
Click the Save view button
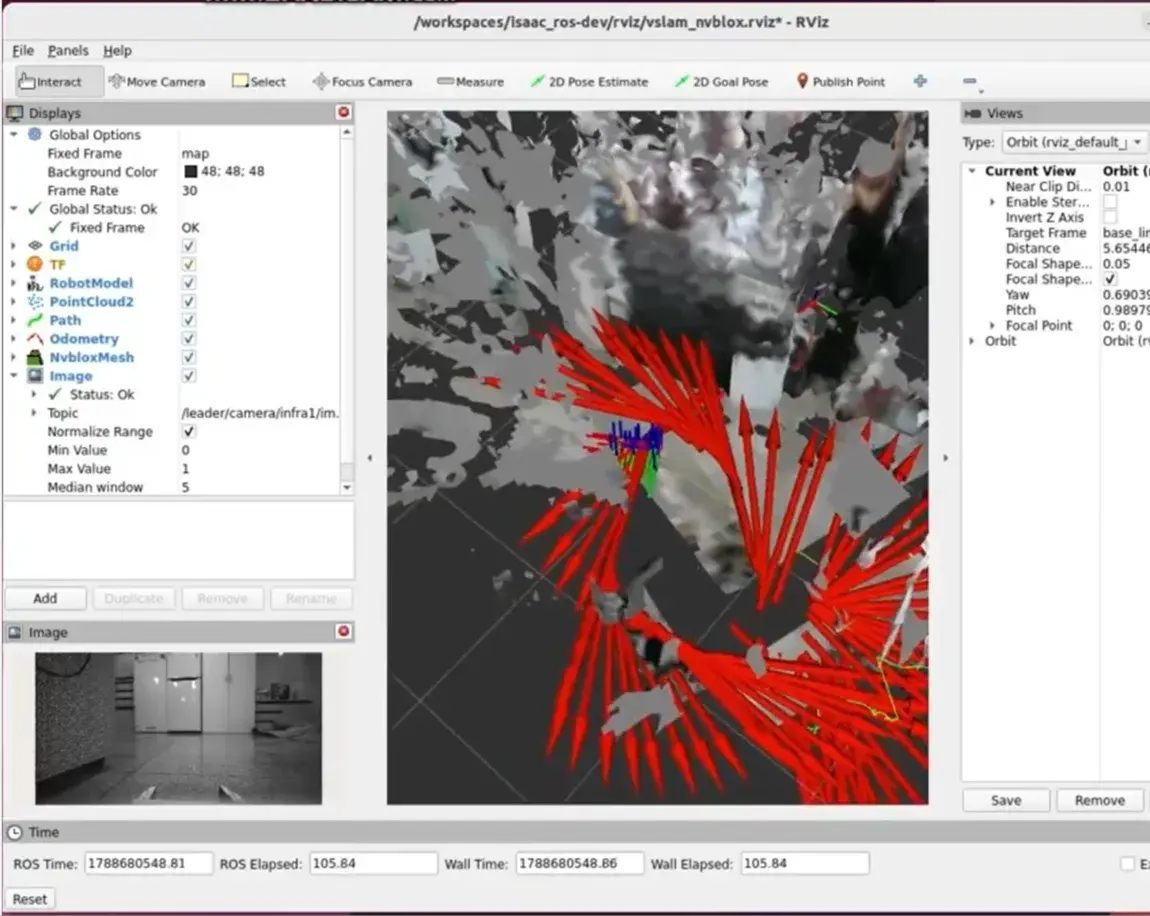pyautogui.click(x=1006, y=800)
